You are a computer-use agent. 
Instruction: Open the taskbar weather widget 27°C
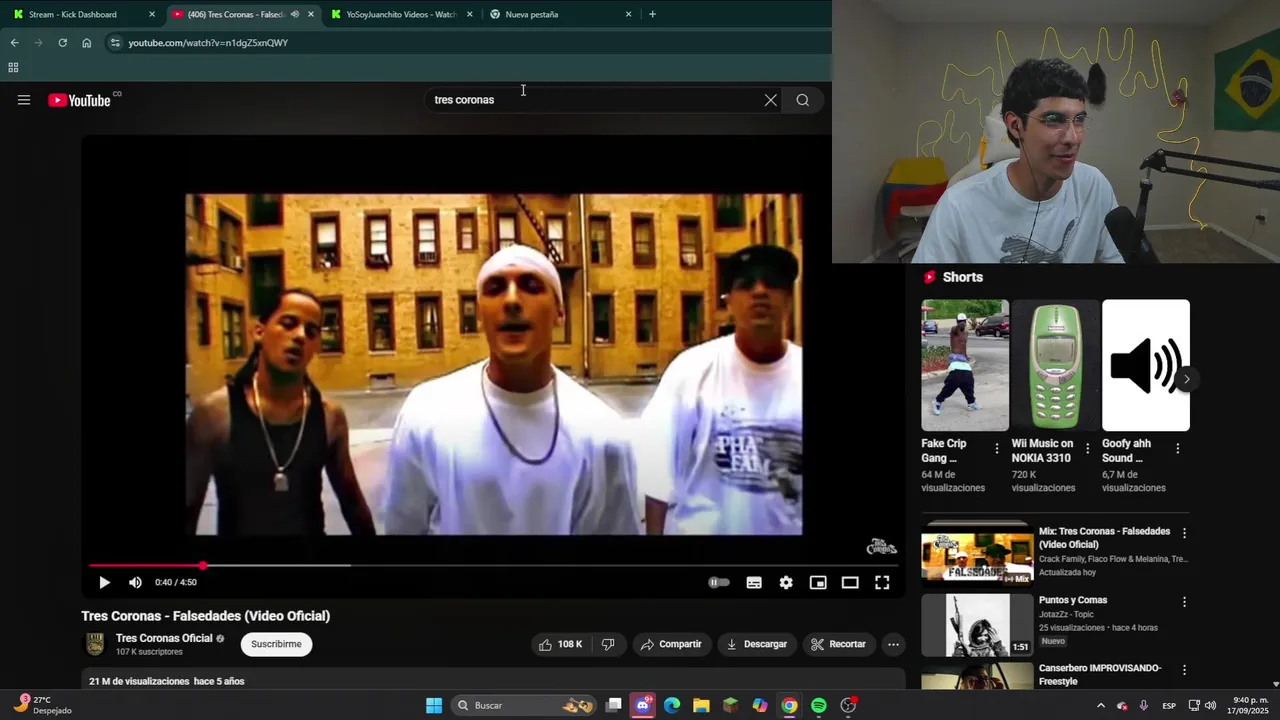42,705
